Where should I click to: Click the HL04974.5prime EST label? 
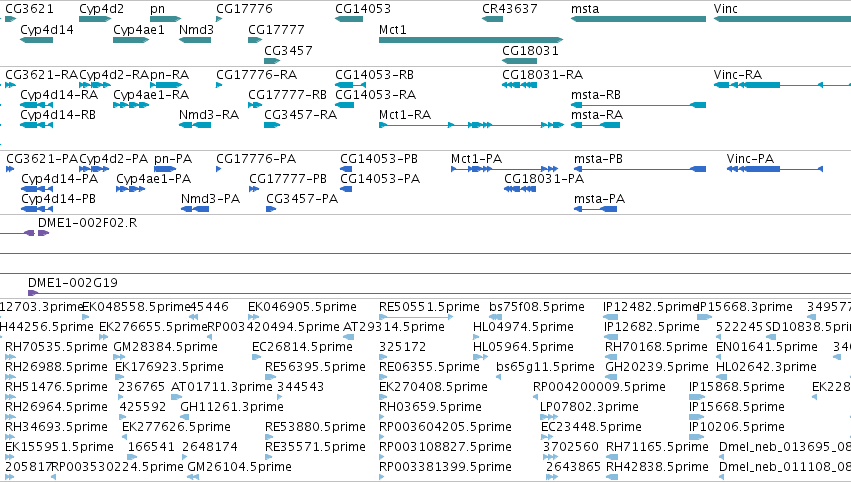point(523,327)
